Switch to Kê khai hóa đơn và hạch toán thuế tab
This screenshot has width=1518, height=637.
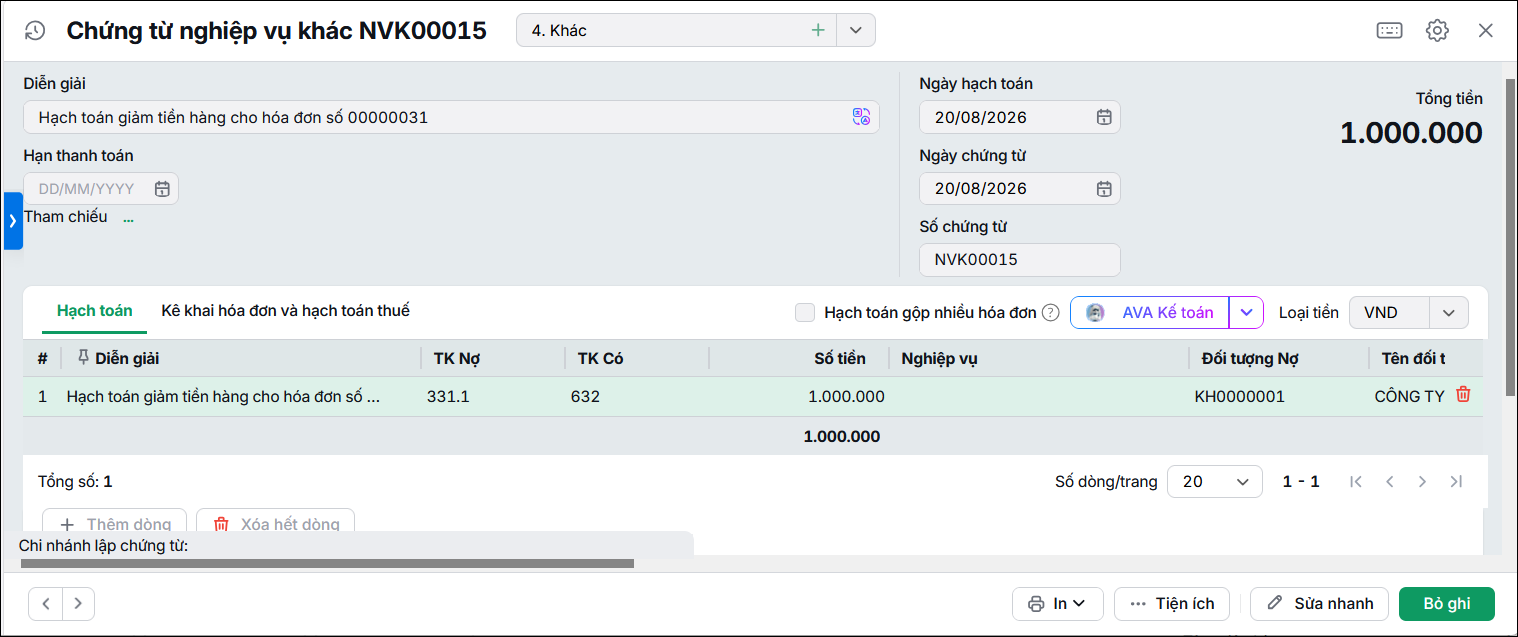click(285, 311)
